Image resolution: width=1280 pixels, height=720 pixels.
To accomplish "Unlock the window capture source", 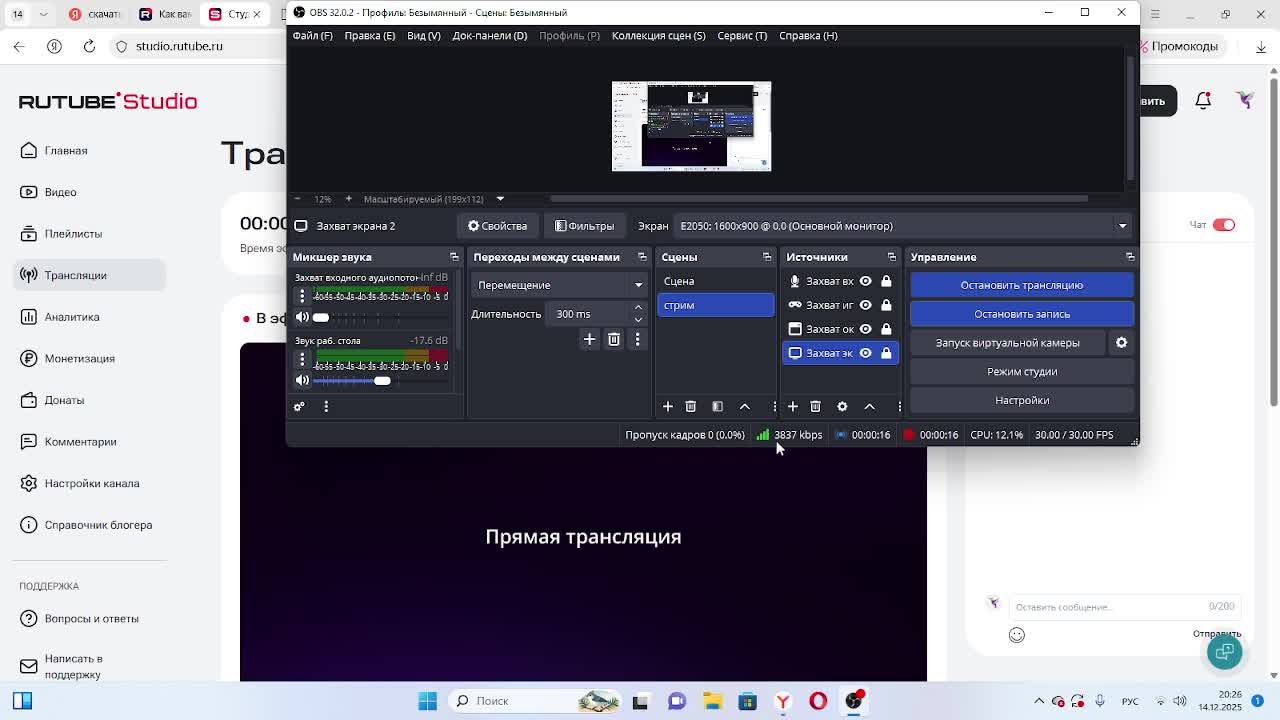I will click(x=886, y=329).
